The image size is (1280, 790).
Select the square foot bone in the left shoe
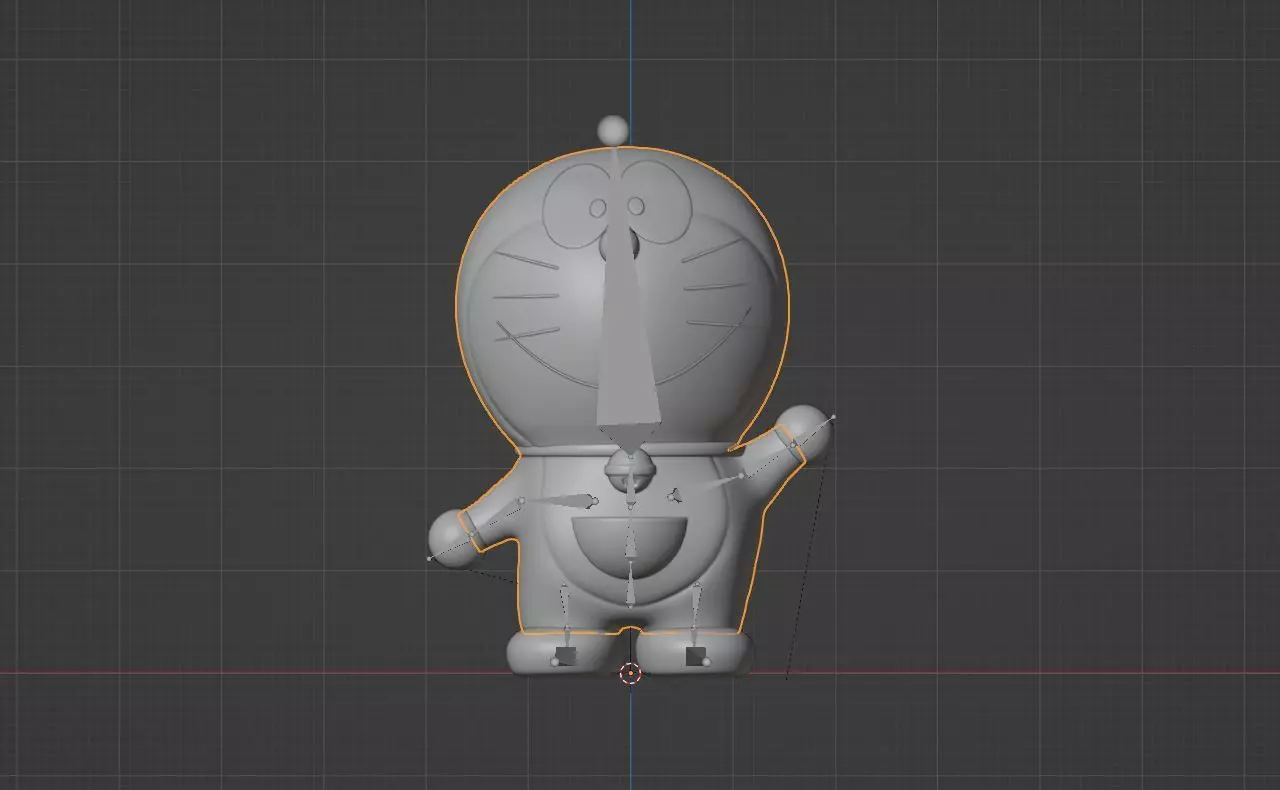[566, 656]
